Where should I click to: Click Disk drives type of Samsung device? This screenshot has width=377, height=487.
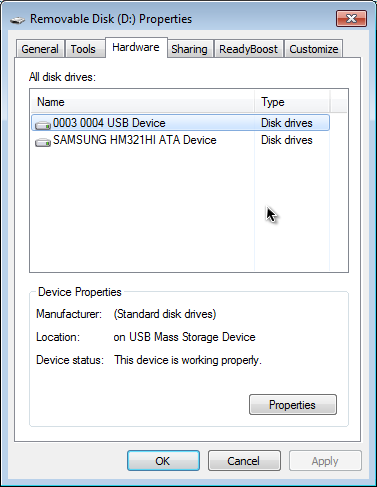pos(287,140)
